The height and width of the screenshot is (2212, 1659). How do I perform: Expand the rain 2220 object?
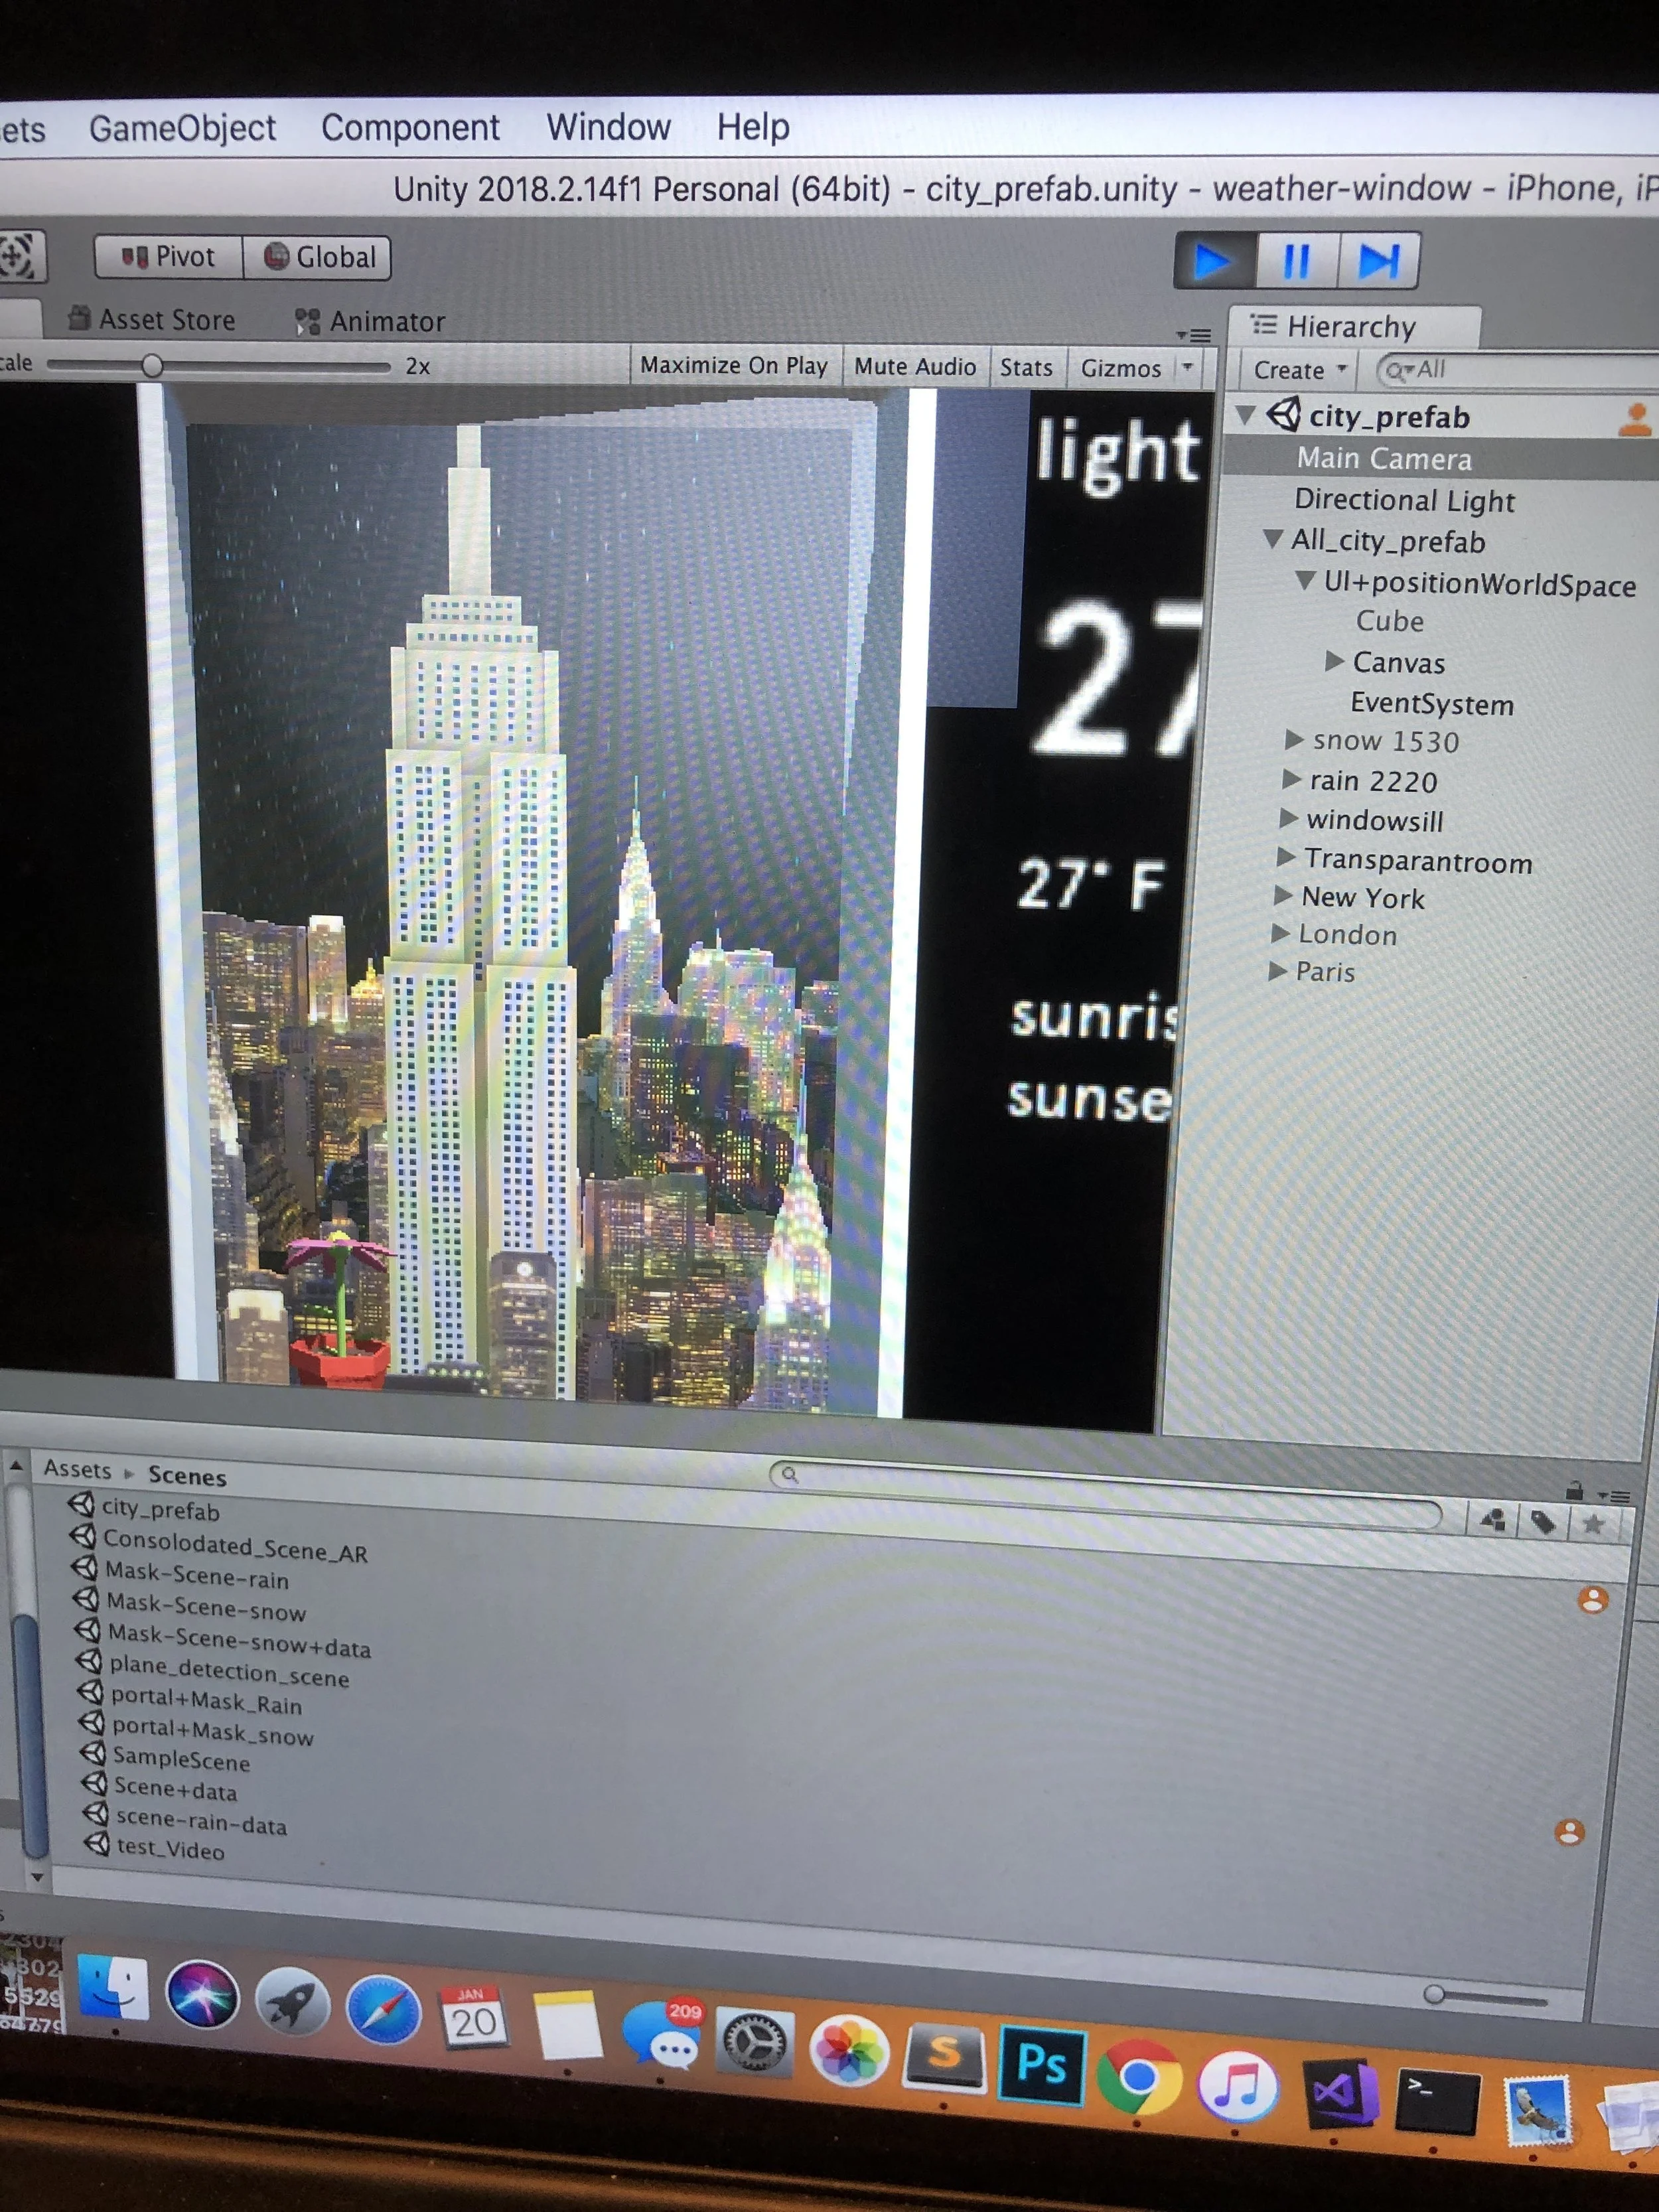pyautogui.click(x=1291, y=779)
